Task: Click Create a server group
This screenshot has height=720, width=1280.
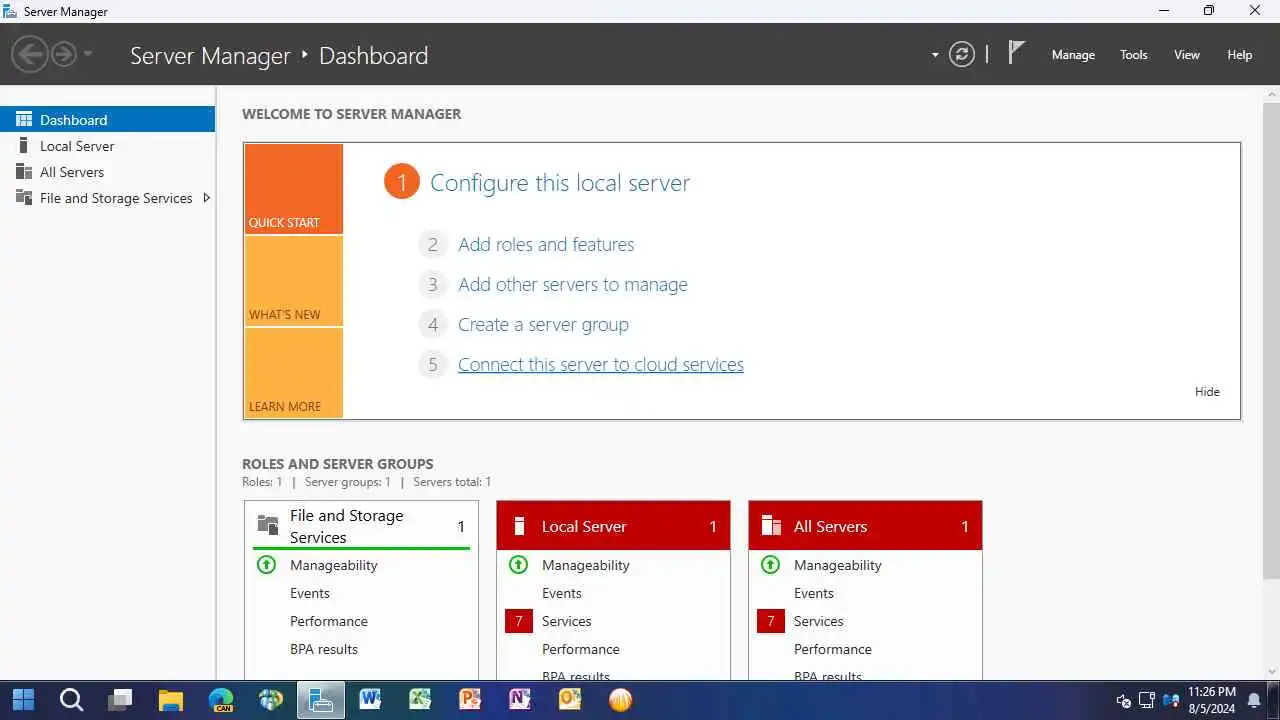Action: 543,324
